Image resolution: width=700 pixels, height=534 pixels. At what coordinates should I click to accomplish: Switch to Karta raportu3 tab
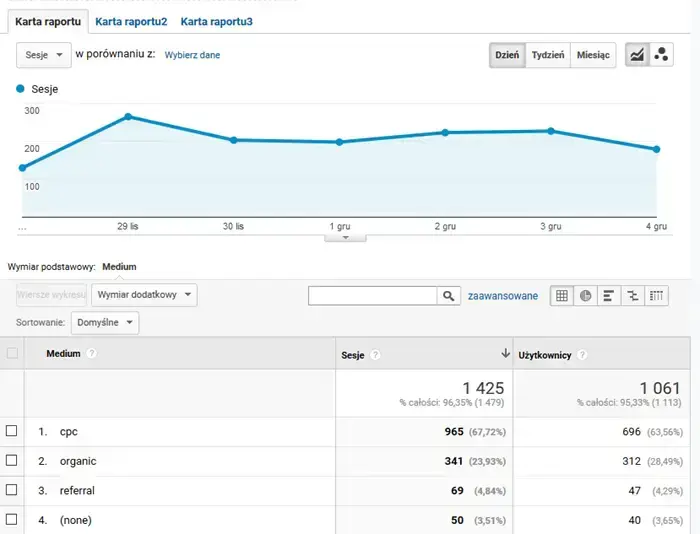point(216,21)
